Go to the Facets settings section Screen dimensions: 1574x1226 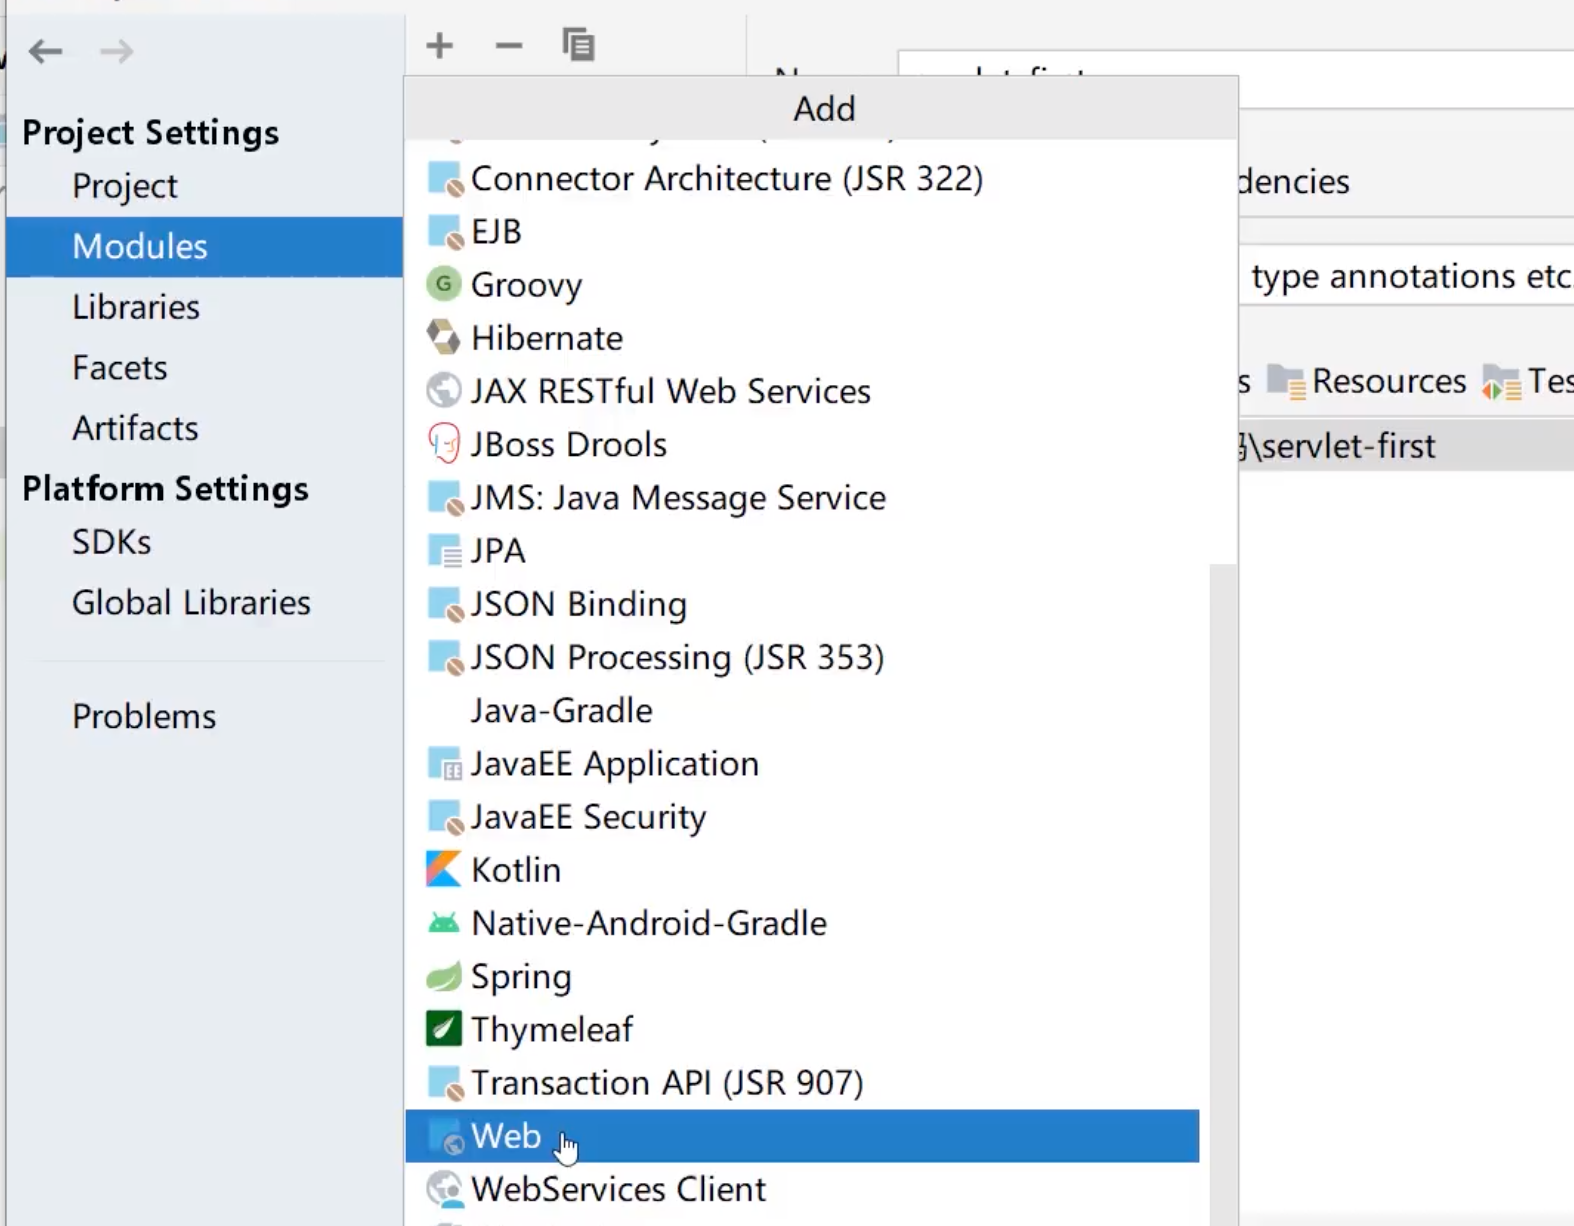point(120,368)
